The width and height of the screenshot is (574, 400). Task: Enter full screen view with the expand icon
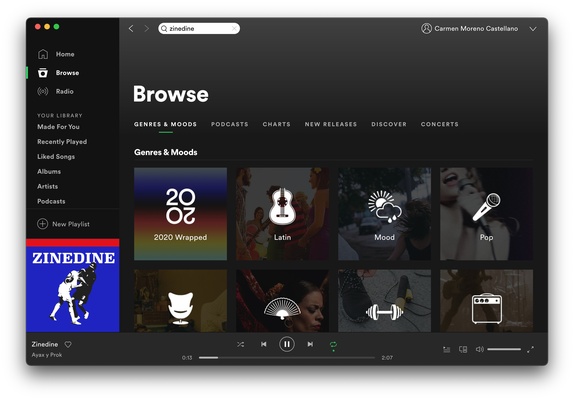[530, 349]
